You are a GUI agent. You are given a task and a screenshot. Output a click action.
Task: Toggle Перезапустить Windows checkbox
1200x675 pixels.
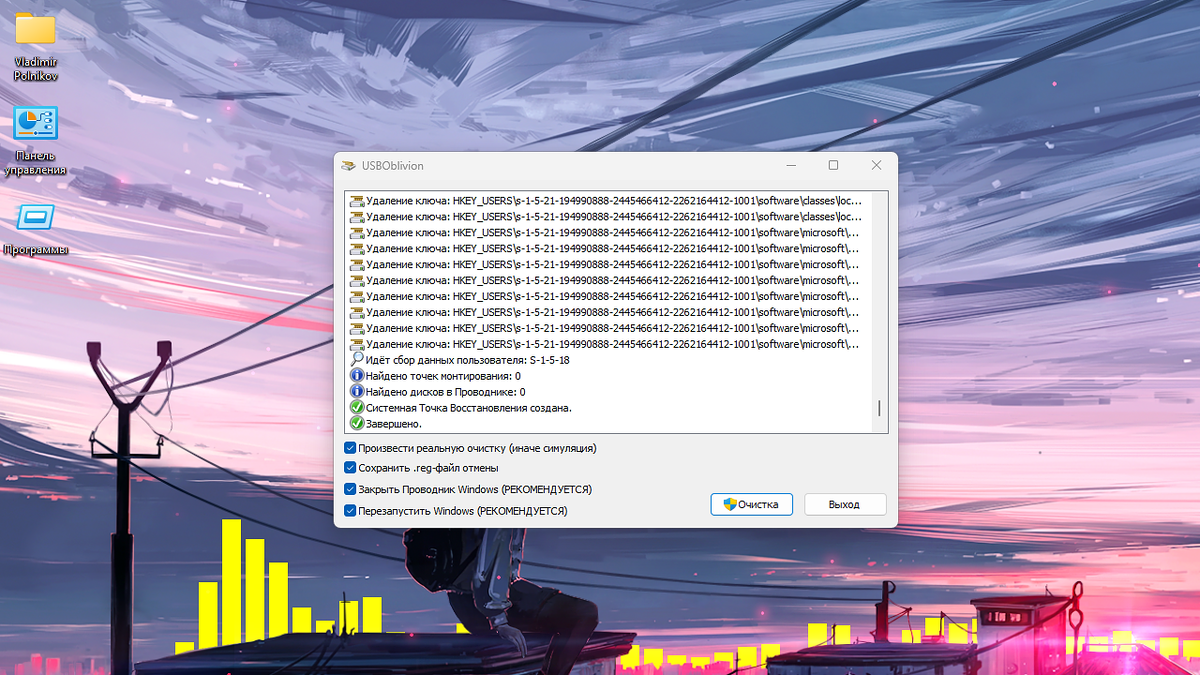[x=350, y=511]
